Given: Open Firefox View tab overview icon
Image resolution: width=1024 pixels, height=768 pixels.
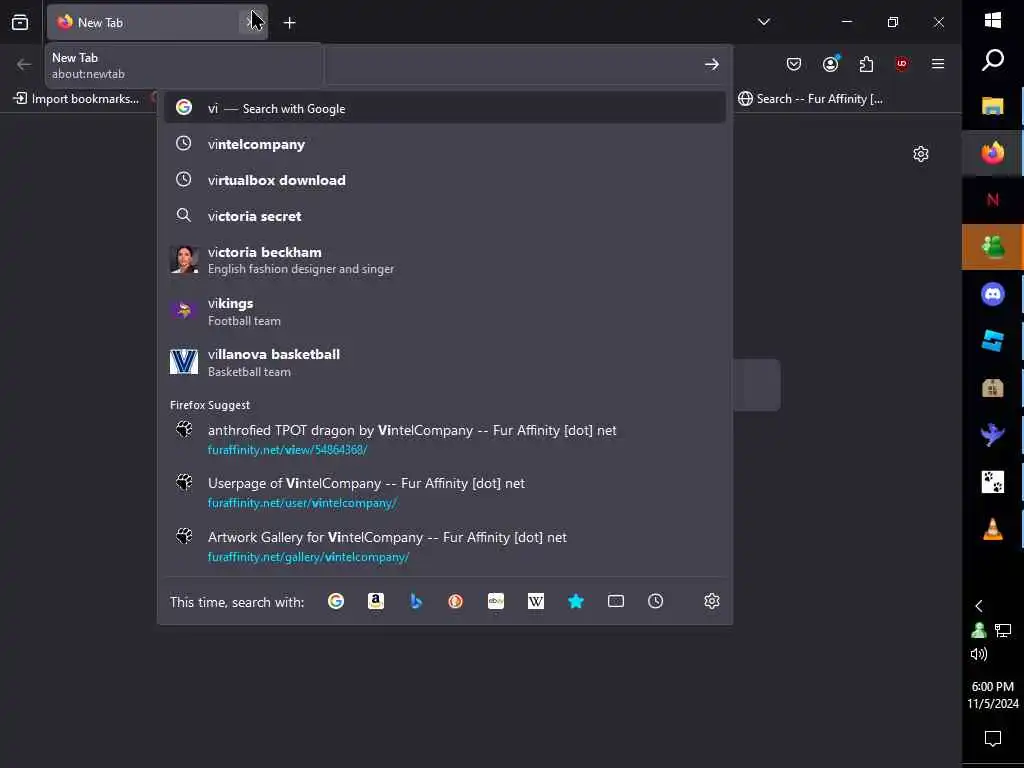Looking at the screenshot, I should coord(20,22).
